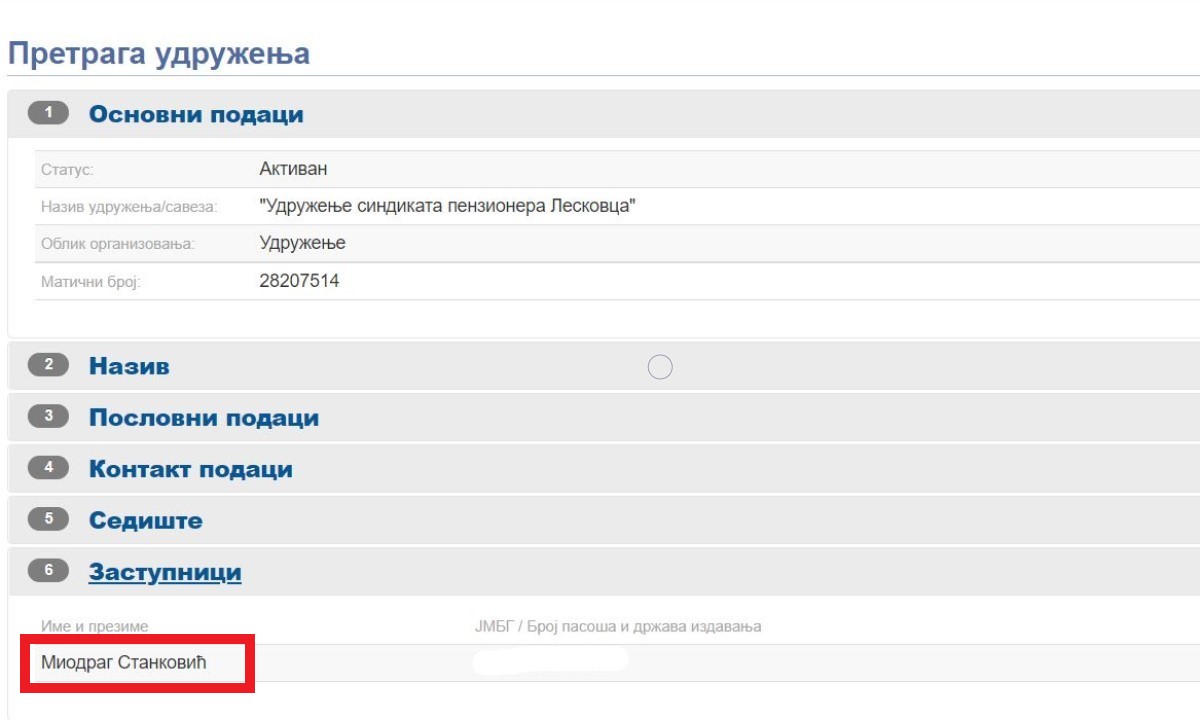Image resolution: width=1200 pixels, height=720 pixels.
Task: Click the status value Активан
Action: point(293,169)
